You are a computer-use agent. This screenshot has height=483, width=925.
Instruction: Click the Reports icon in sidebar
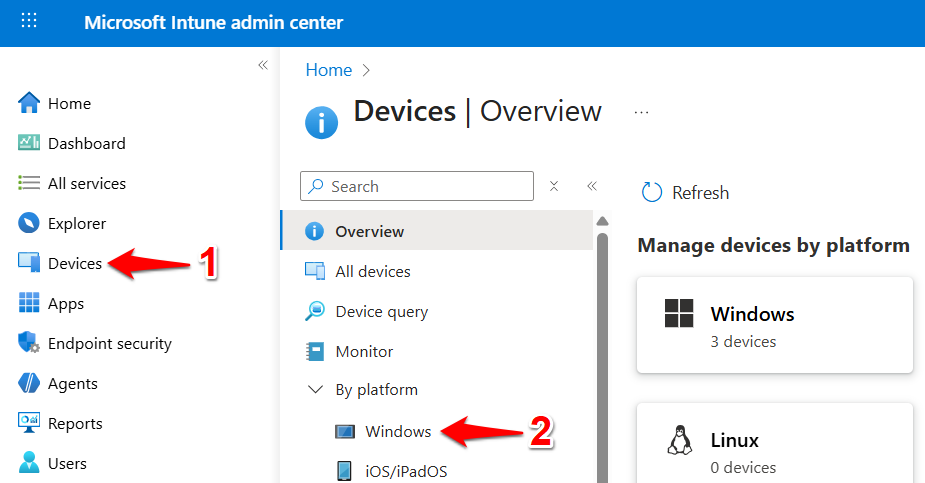[29, 423]
